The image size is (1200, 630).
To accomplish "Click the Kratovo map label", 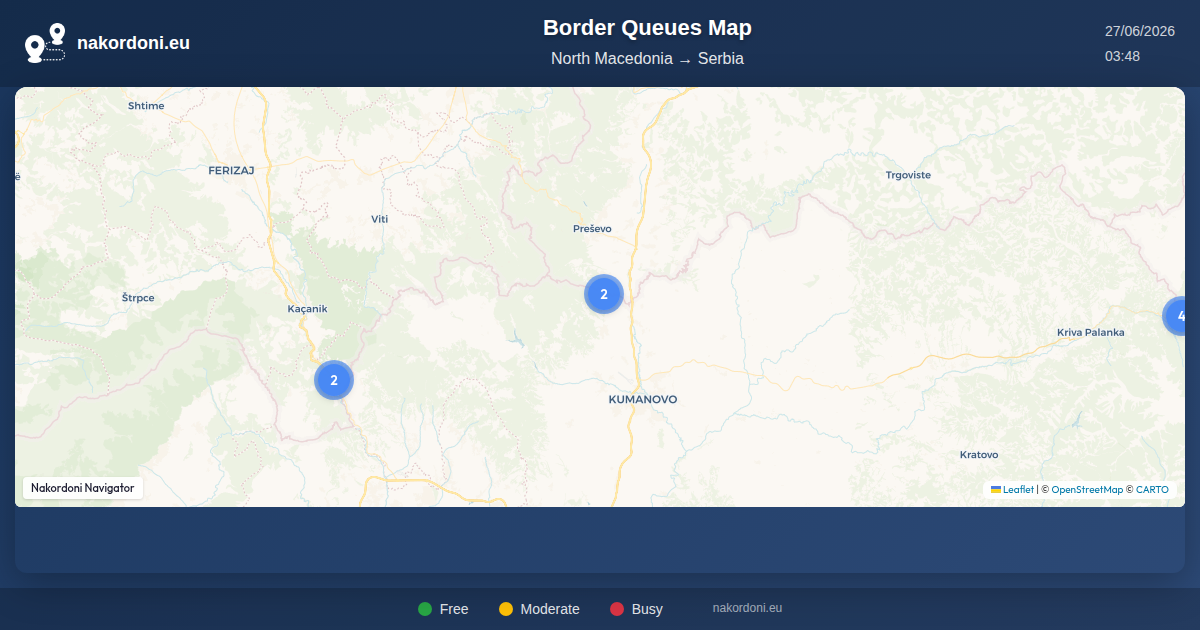I will click(979, 455).
